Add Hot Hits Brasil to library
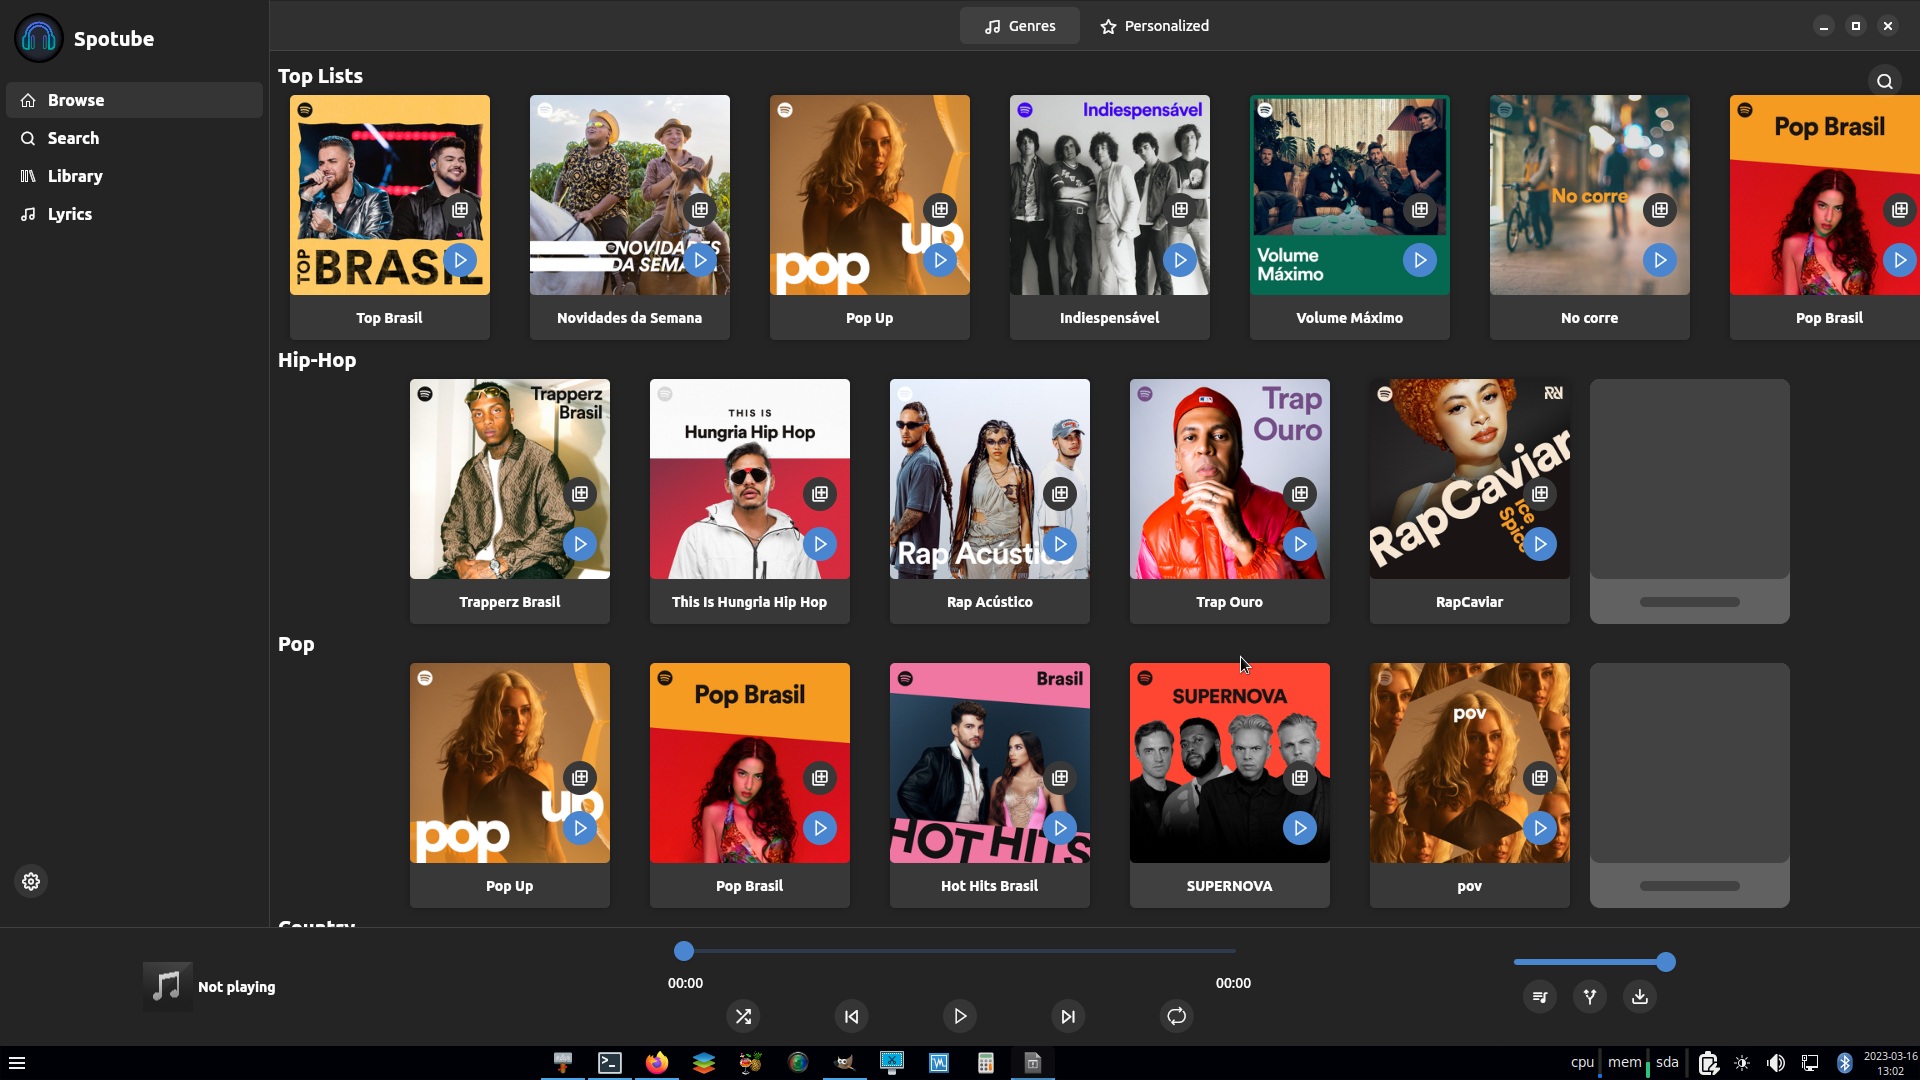Viewport: 1920px width, 1080px height. [1060, 778]
